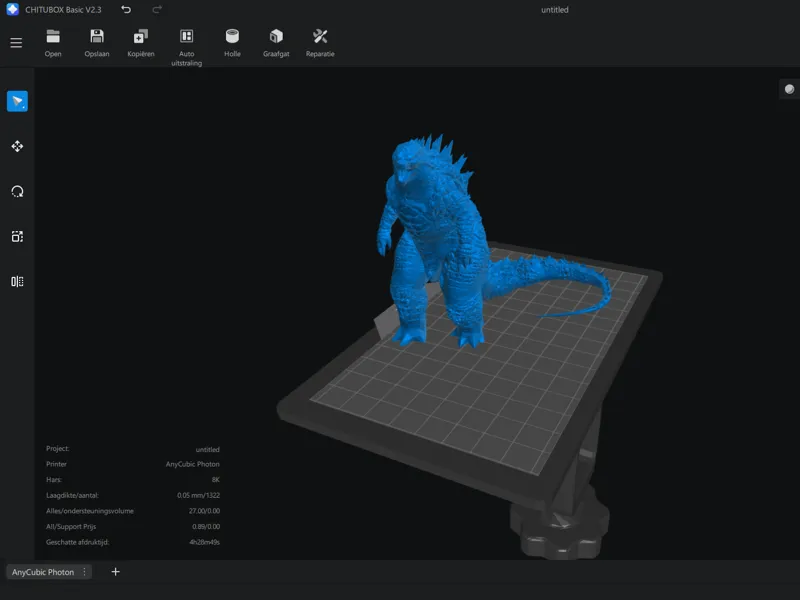Choose the Mirror tool in sidebar

point(17,282)
